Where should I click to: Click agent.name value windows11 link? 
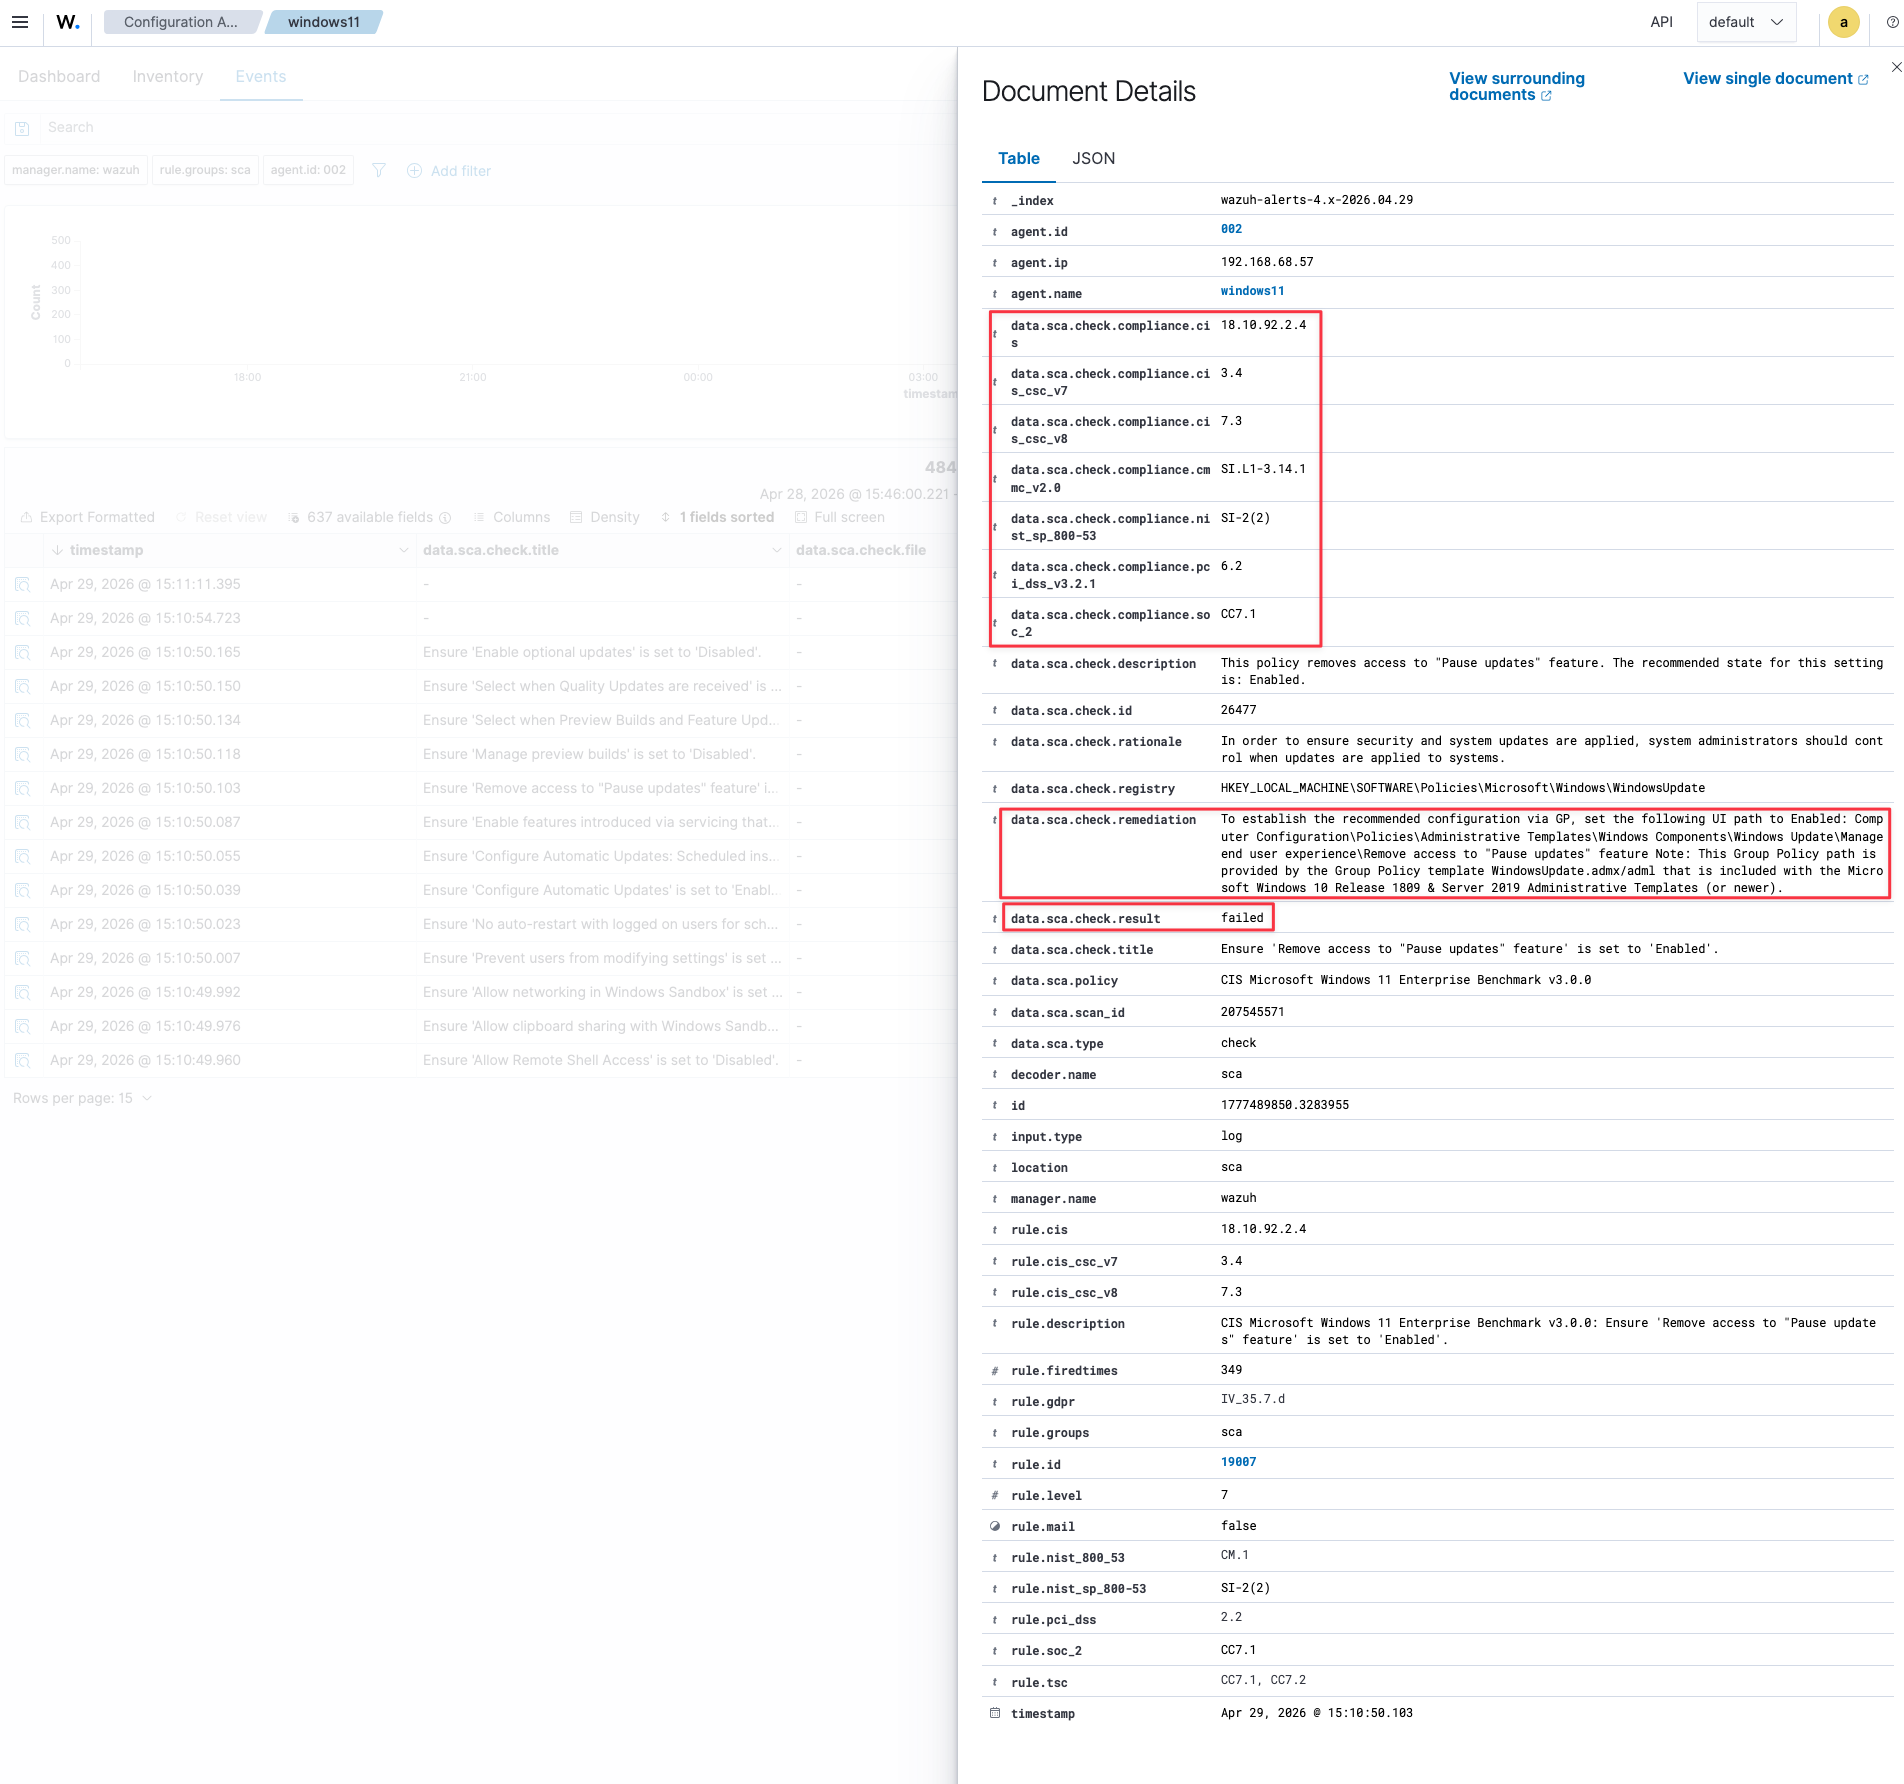click(x=1252, y=291)
